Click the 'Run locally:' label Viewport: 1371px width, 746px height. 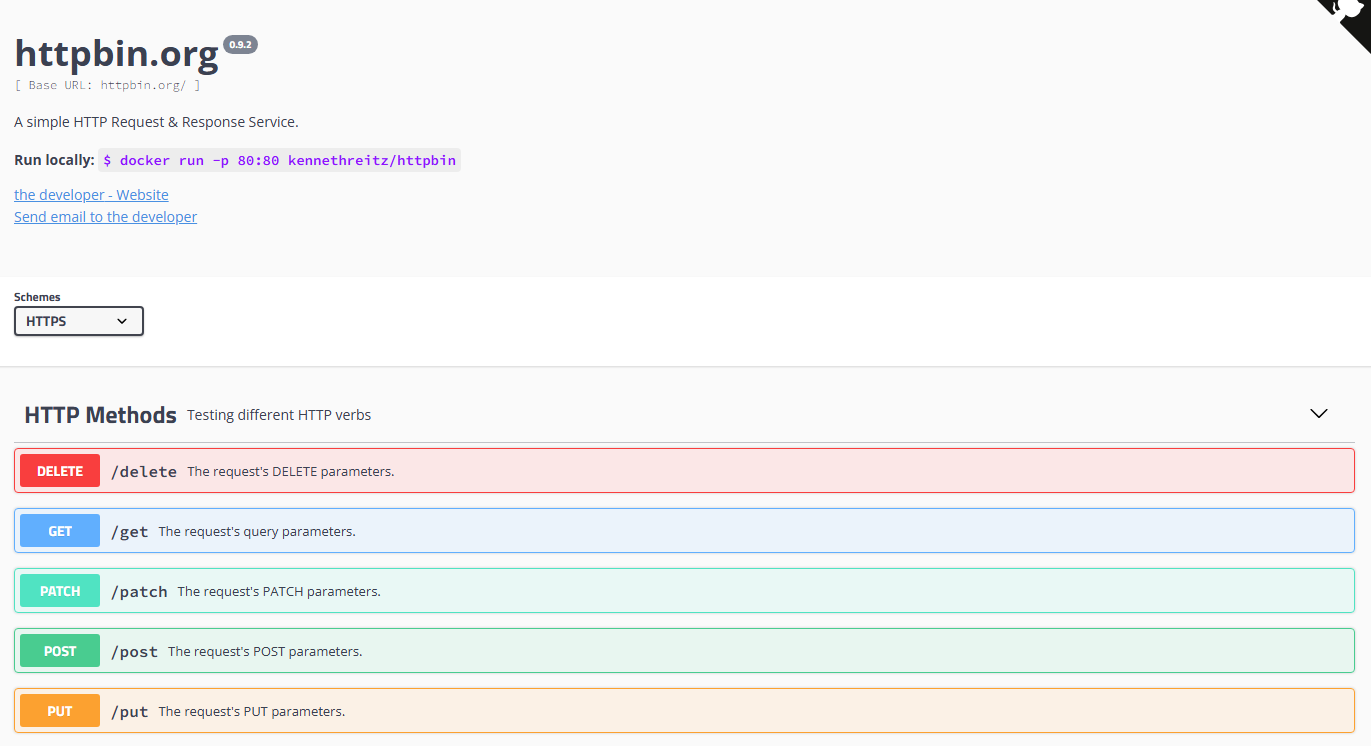(x=54, y=160)
